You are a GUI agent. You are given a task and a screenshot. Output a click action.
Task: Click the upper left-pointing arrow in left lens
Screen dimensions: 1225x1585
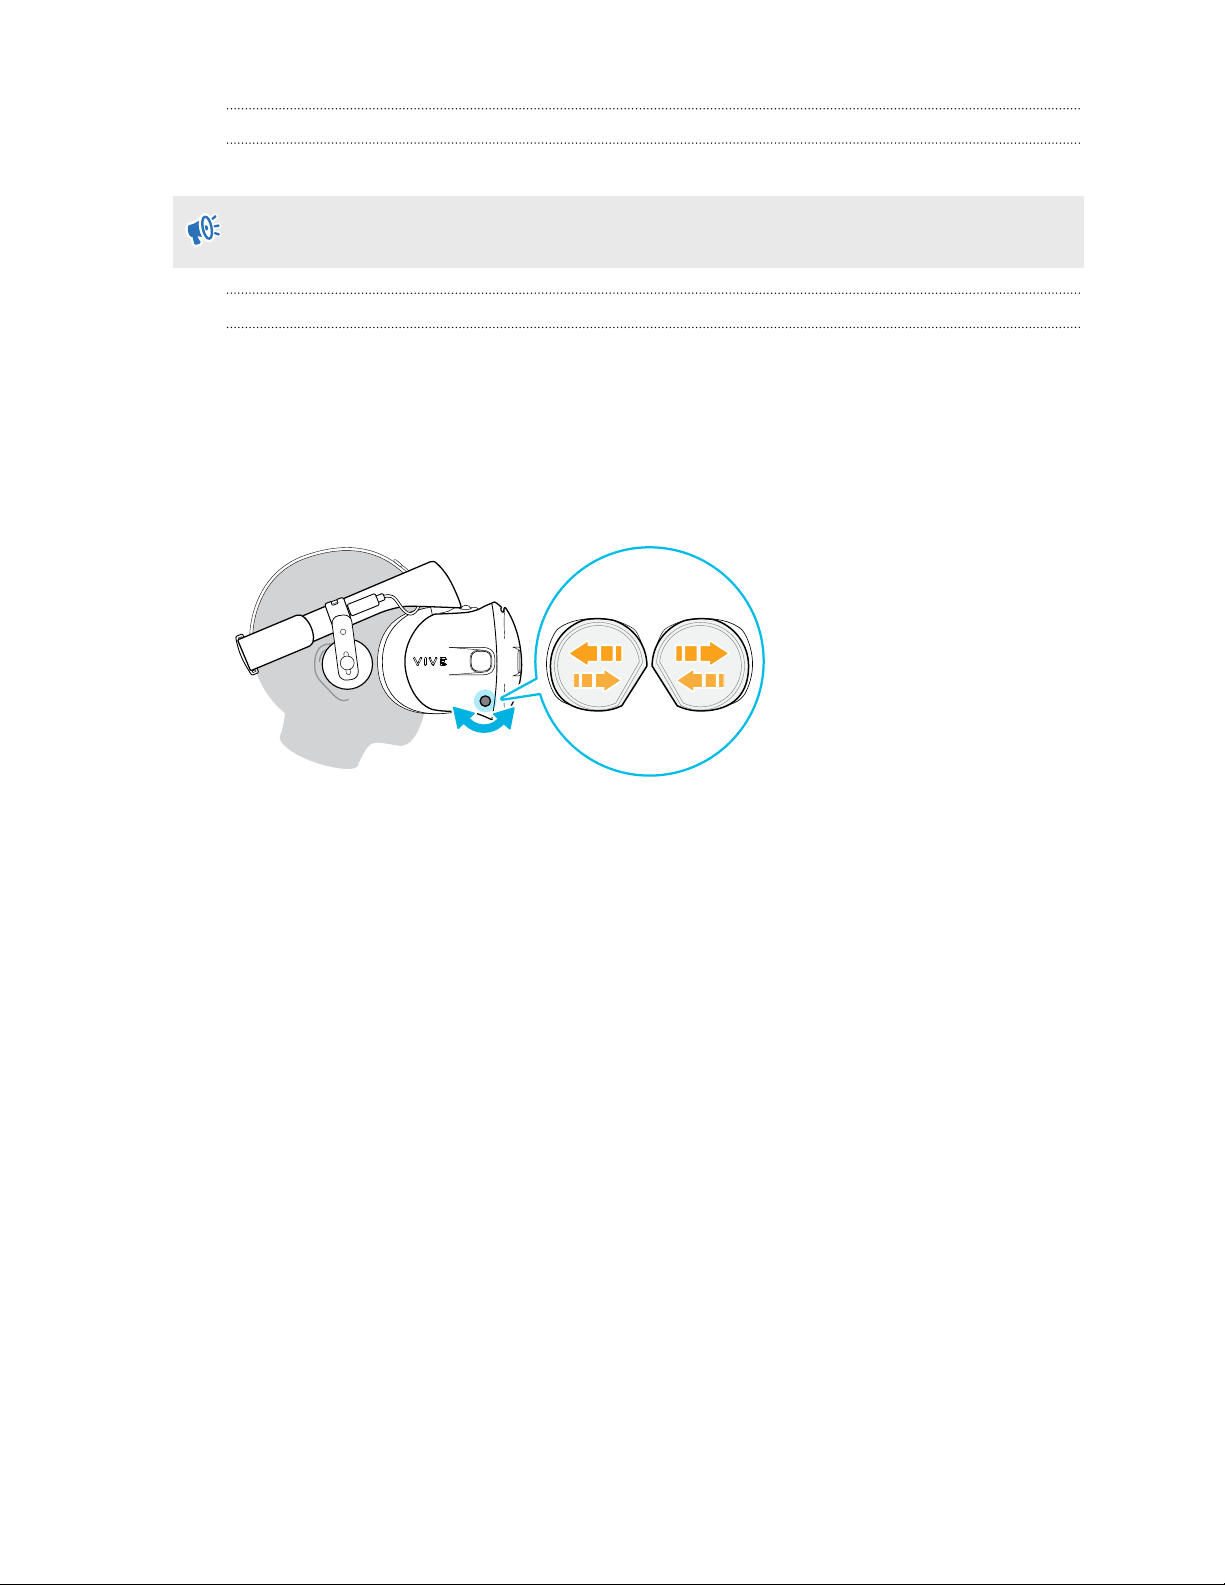pos(596,654)
